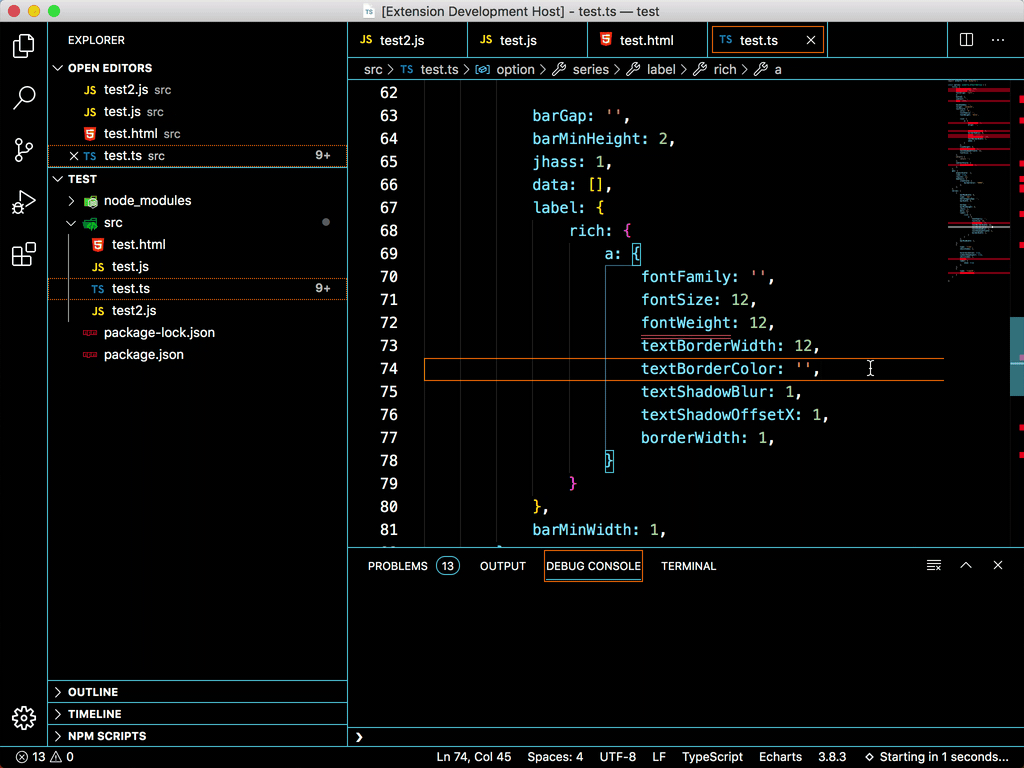
Task: Open the Run and Debug view
Action: pyautogui.click(x=24, y=201)
